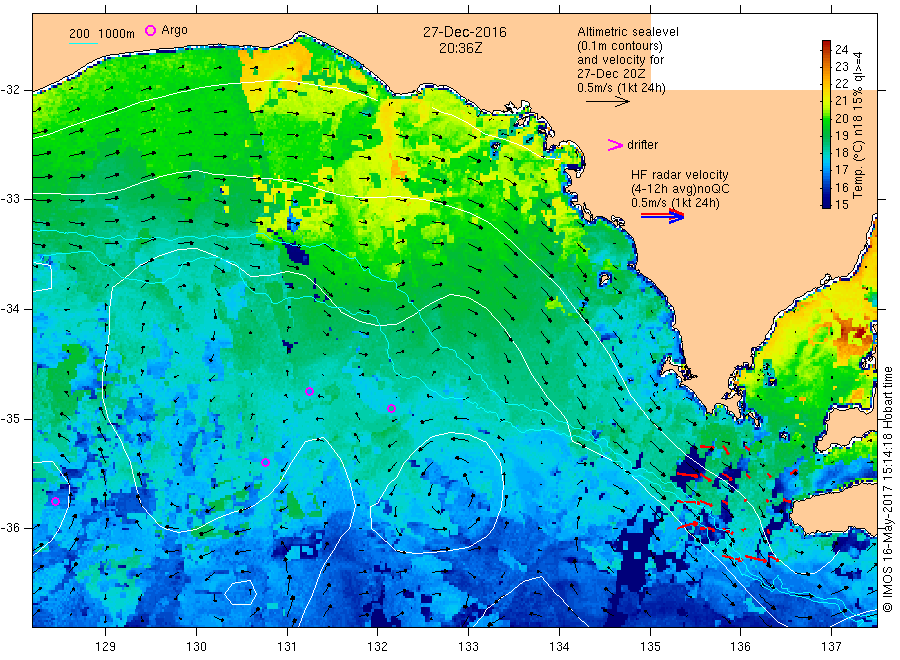This screenshot has width=900, height=660.
Task: Click the longitude label 136
Action: [x=740, y=647]
